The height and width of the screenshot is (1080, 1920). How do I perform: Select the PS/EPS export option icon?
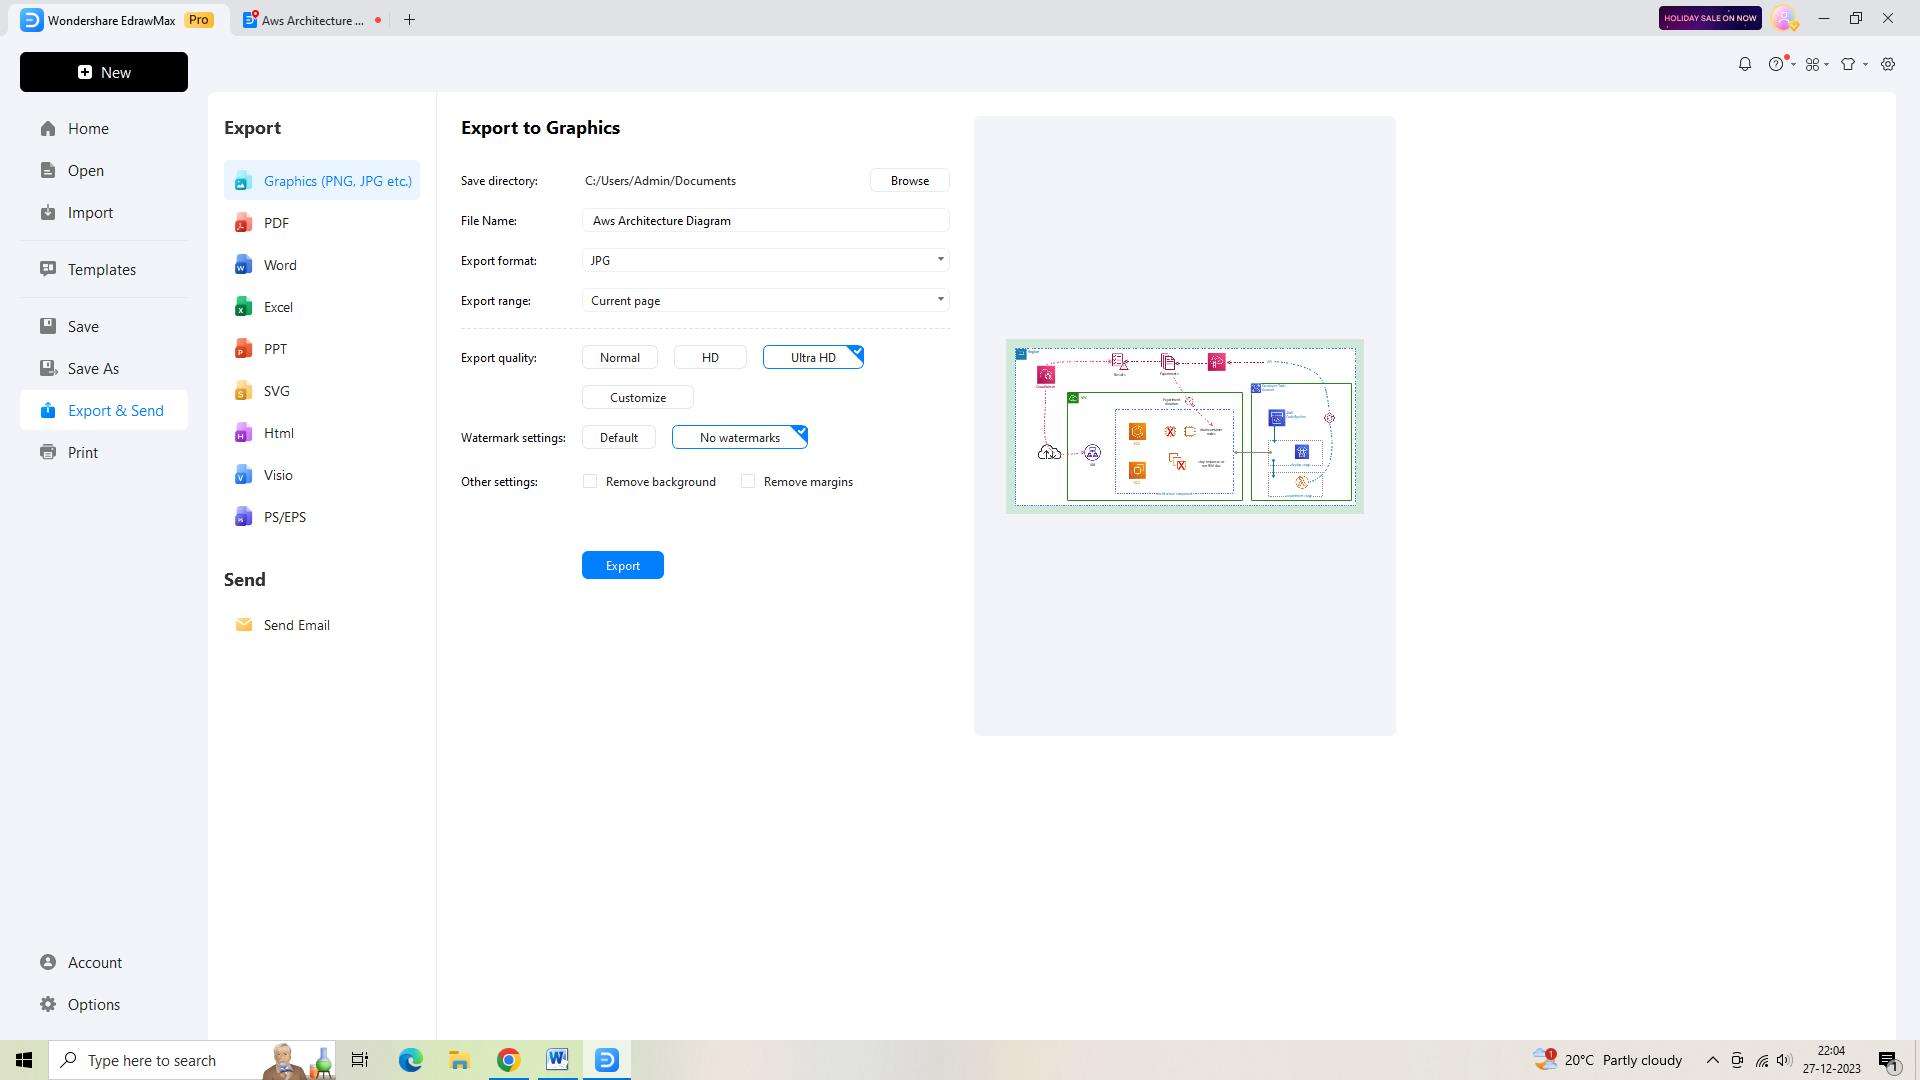(244, 517)
